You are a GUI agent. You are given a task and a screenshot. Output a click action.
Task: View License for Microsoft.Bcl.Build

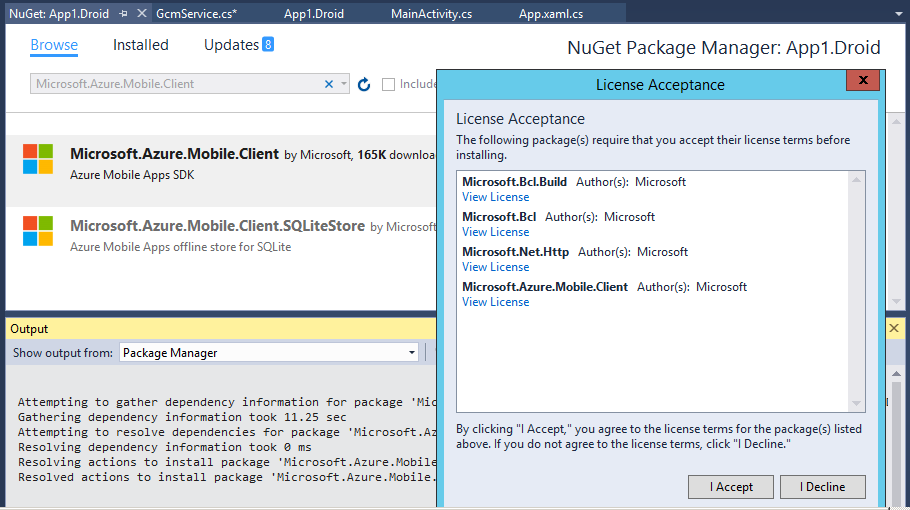click(496, 197)
